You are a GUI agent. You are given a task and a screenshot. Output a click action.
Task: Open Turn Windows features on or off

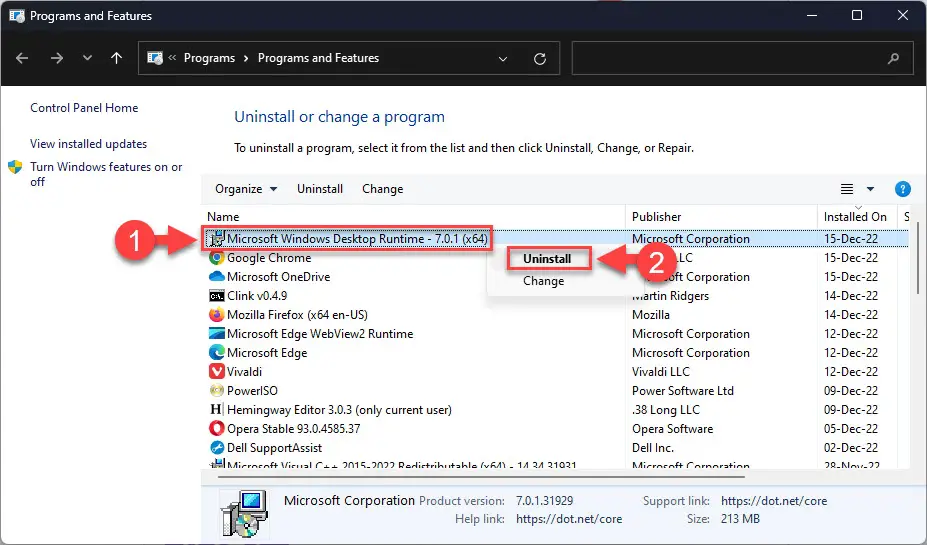click(x=106, y=174)
